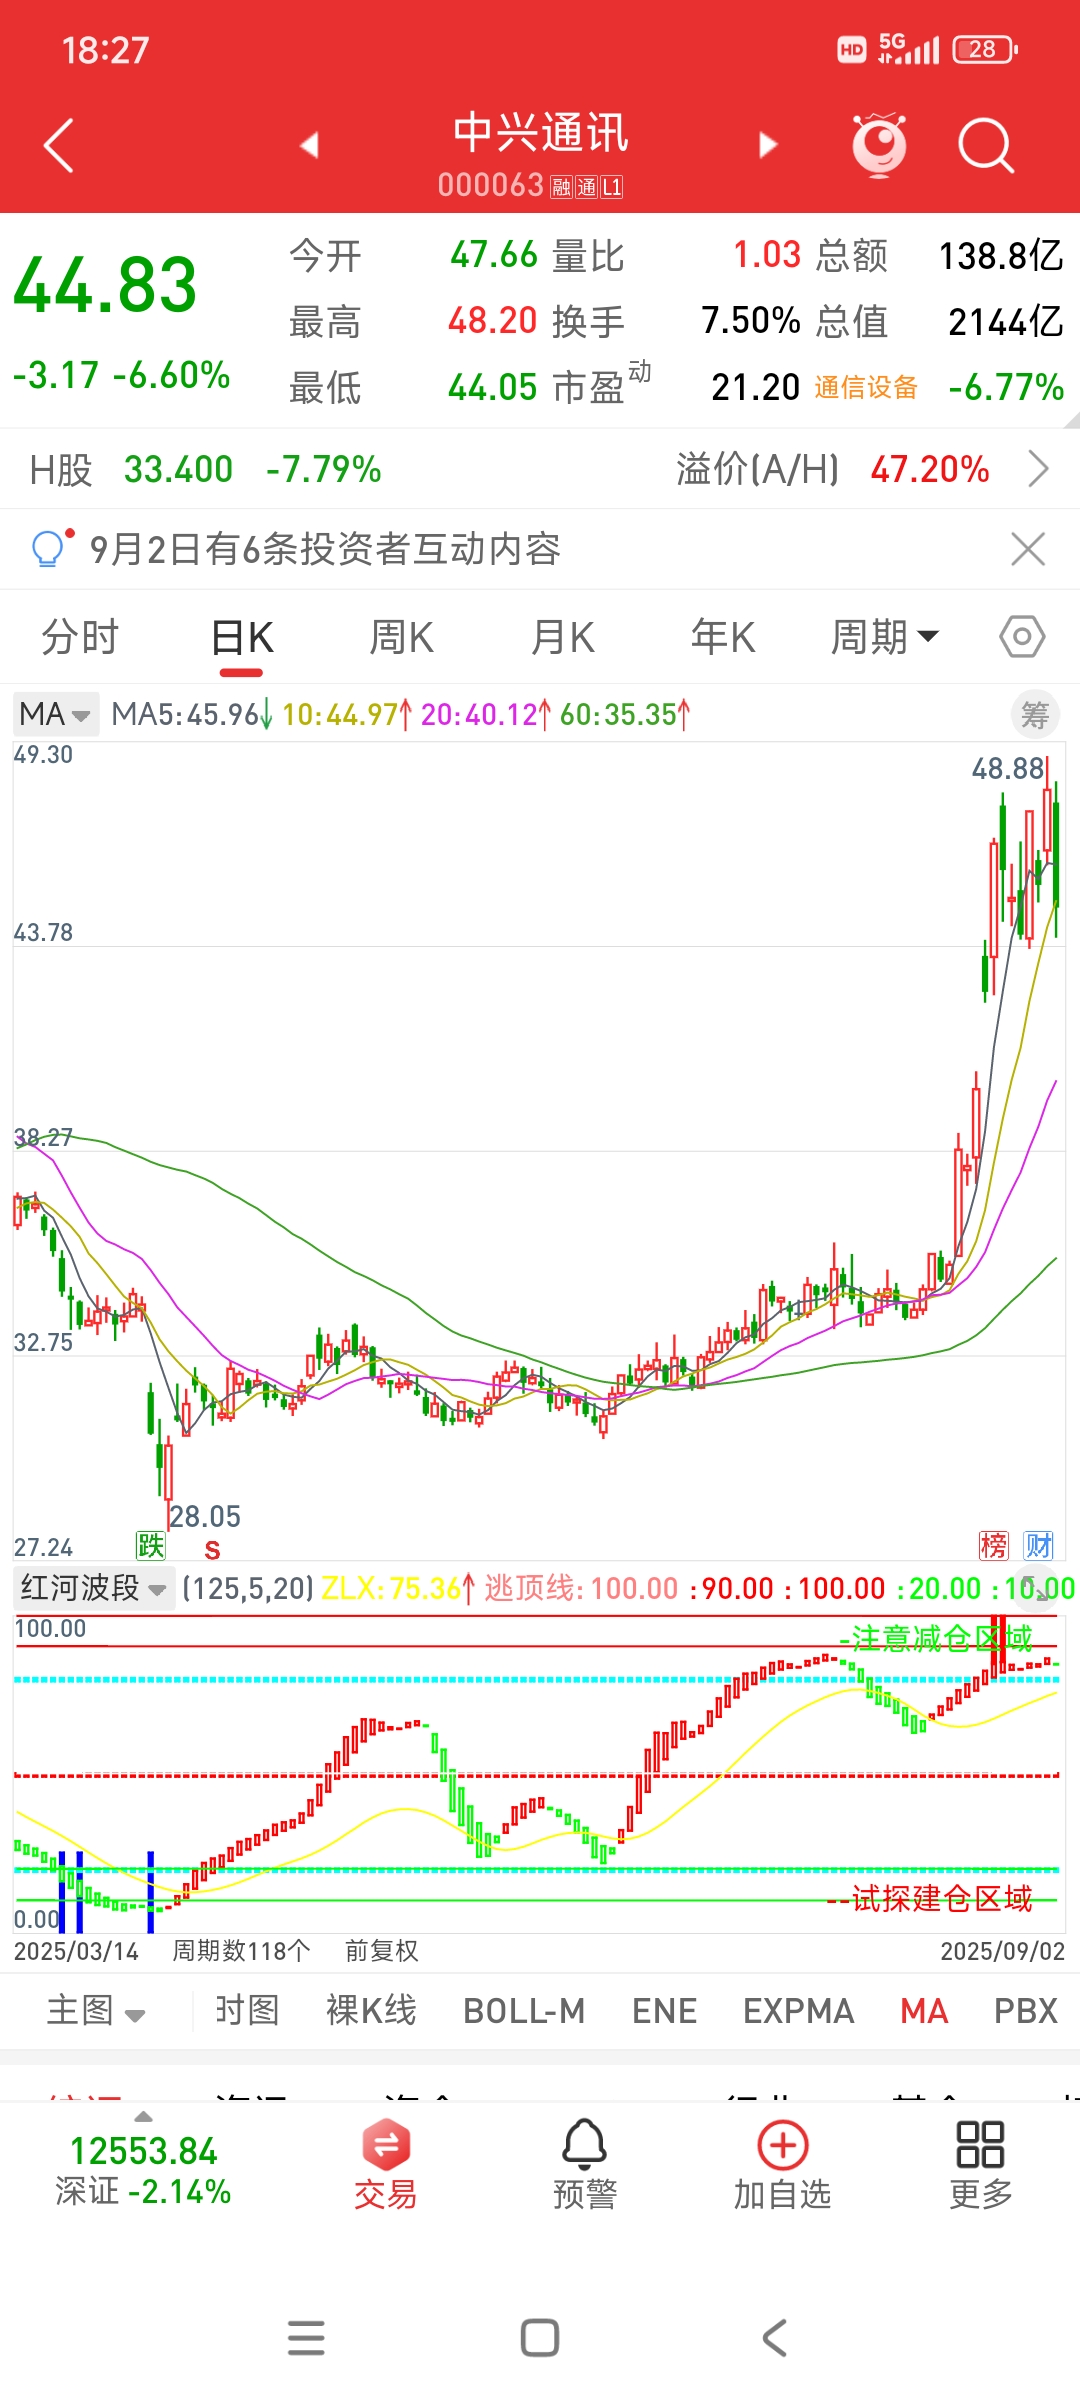Switch to 月K monthly chart tab

pyautogui.click(x=562, y=637)
